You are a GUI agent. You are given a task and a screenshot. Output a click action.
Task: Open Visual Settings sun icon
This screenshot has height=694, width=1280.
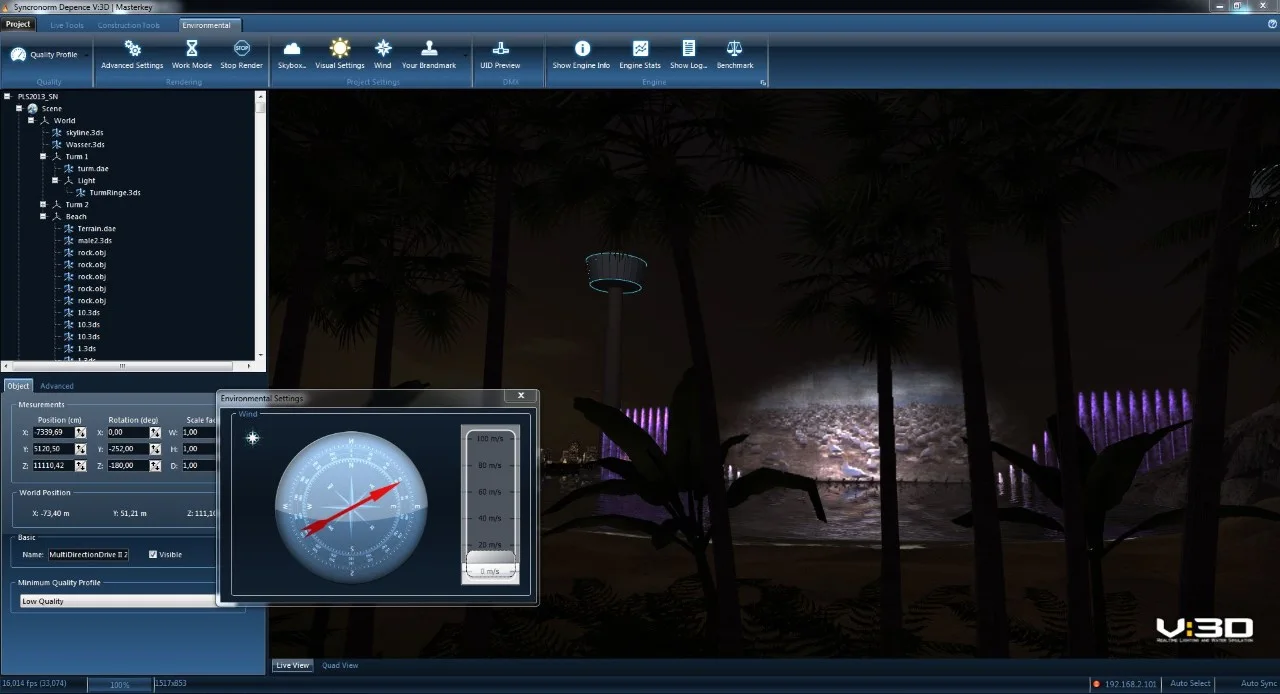[x=340, y=47]
